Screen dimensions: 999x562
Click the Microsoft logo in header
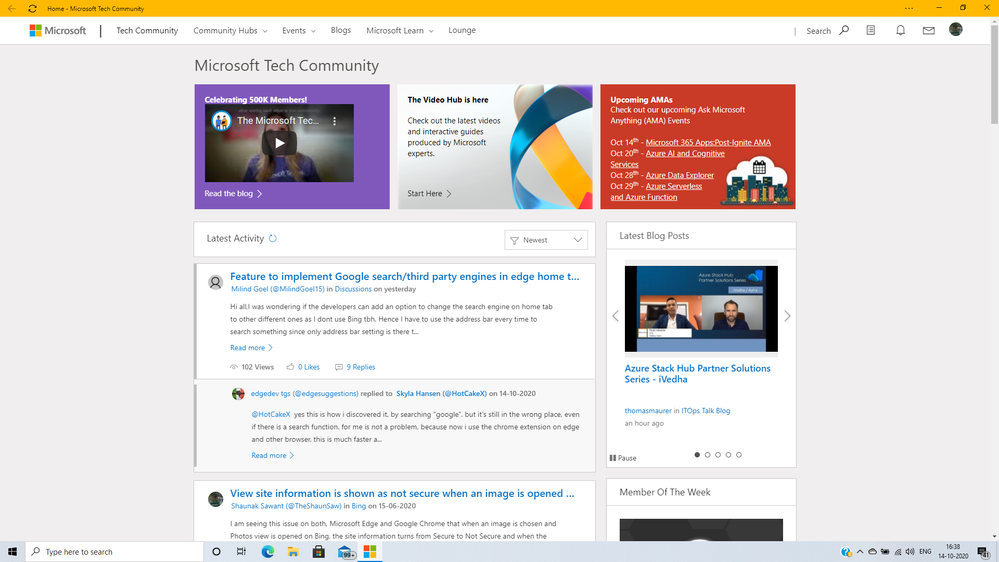coord(57,31)
